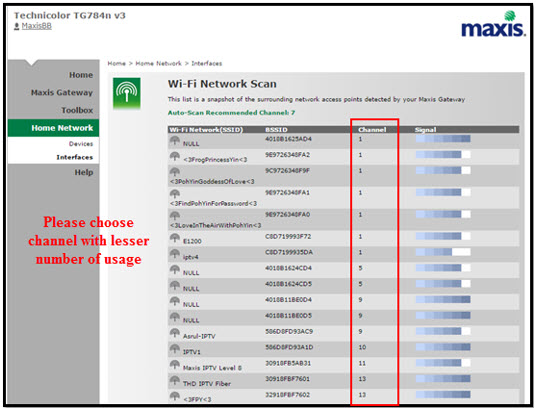Click antenna icon of <3LoveInTheAirWithPohYin<3

click(x=175, y=216)
